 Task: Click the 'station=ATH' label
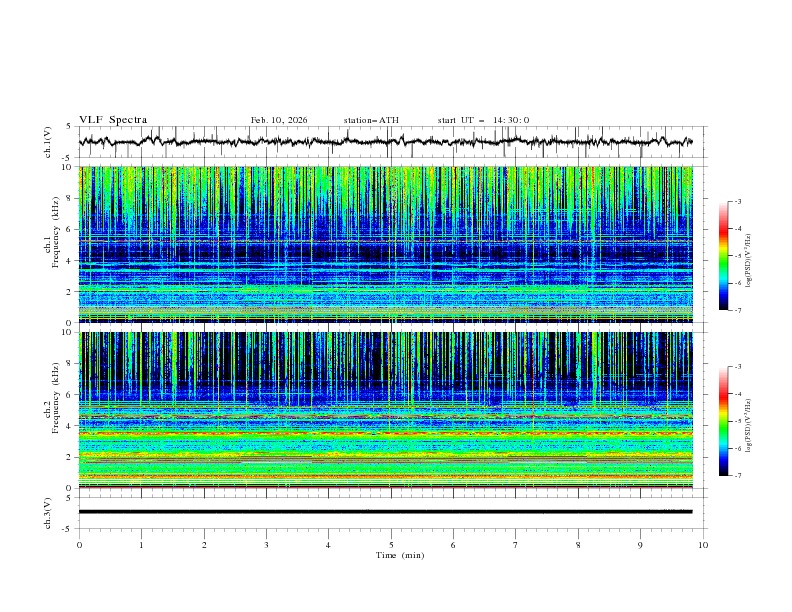click(371, 120)
